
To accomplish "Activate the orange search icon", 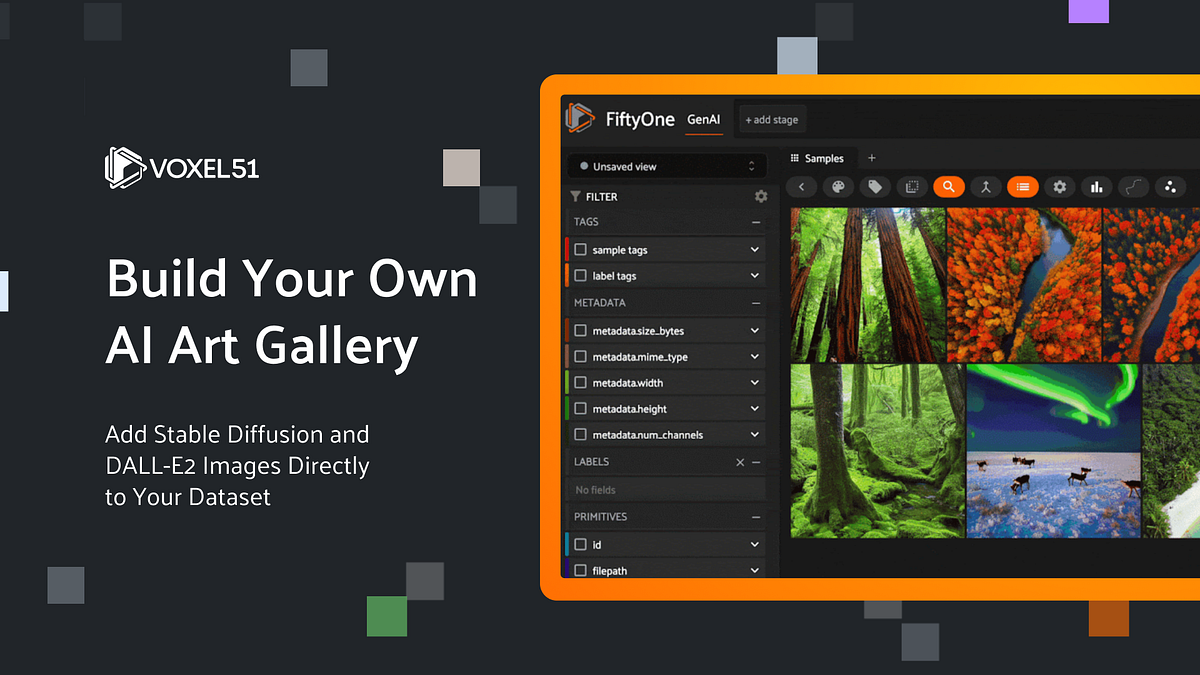I will [949, 186].
